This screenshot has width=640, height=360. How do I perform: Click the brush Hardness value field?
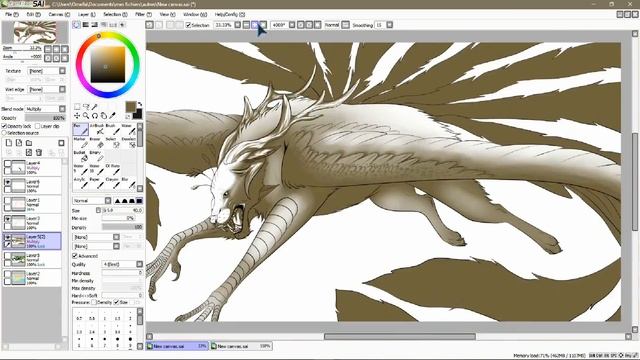(x=122, y=273)
